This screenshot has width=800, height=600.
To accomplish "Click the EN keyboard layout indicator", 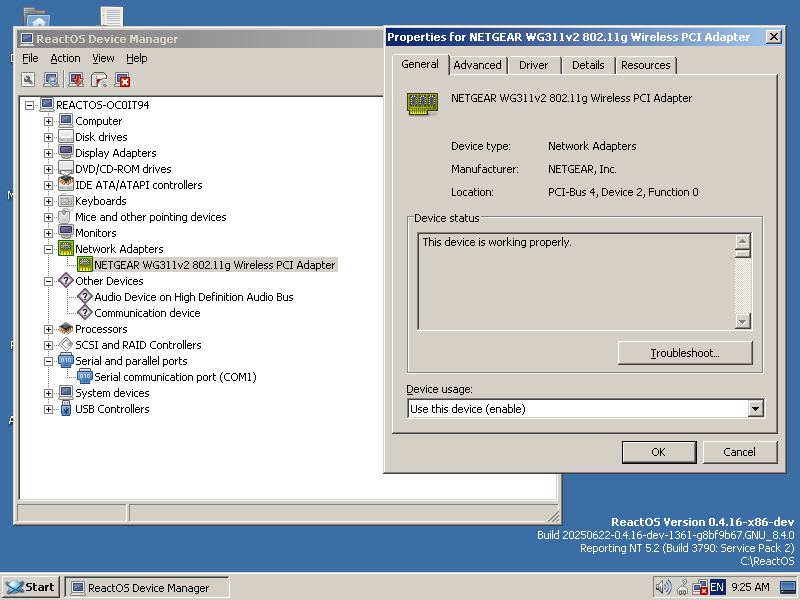I will tap(717, 587).
